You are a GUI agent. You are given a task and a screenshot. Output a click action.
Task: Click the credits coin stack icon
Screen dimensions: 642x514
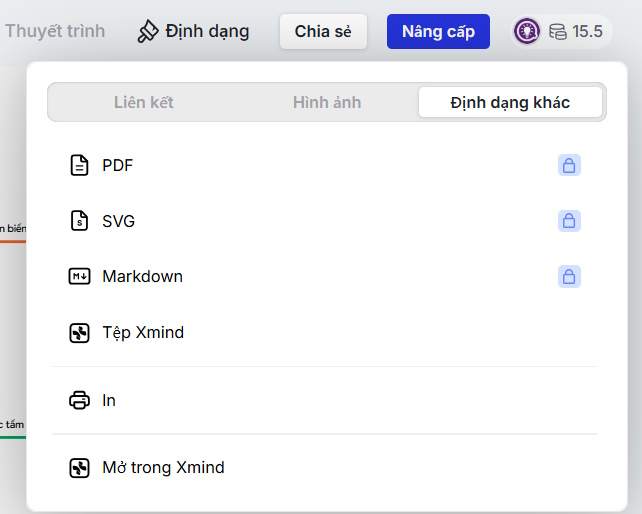558,32
